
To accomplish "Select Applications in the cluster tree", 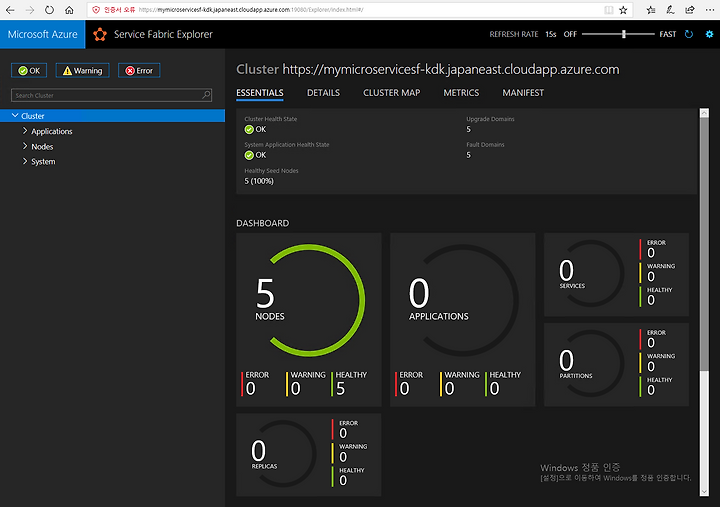I will click(52, 131).
